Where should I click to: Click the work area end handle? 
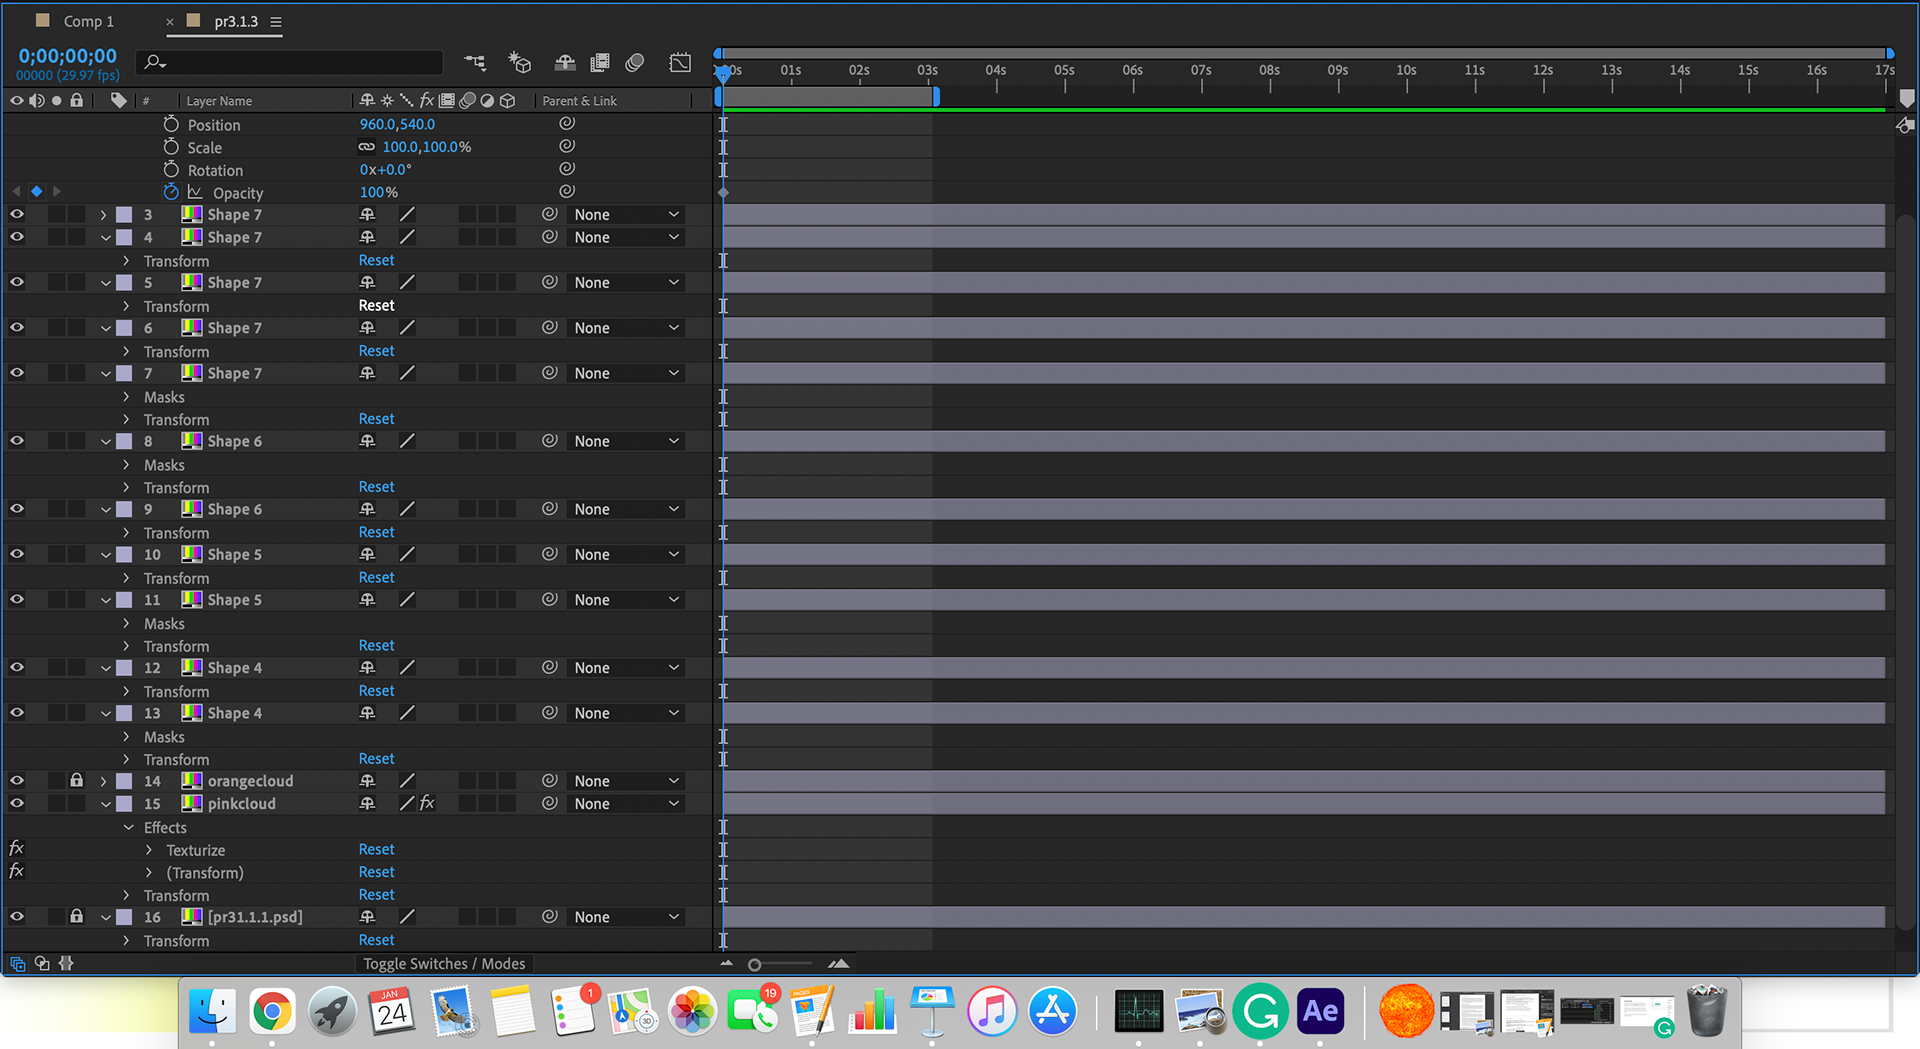pyautogui.click(x=936, y=97)
